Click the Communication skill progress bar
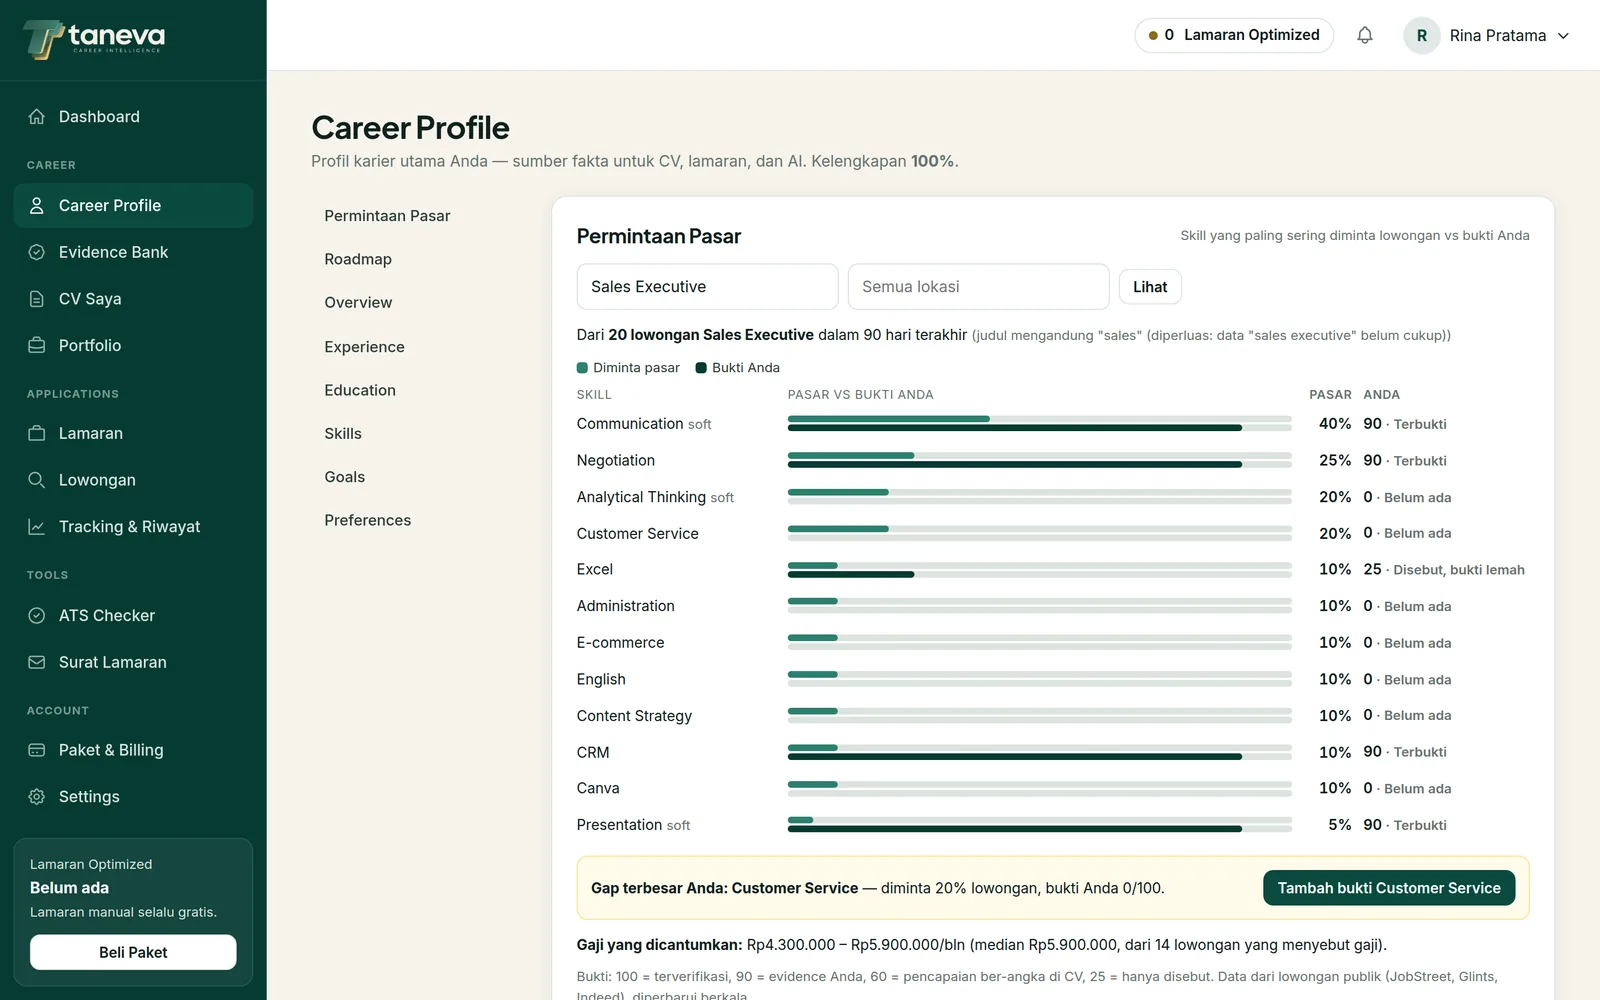1600x1000 pixels. pos(1040,423)
